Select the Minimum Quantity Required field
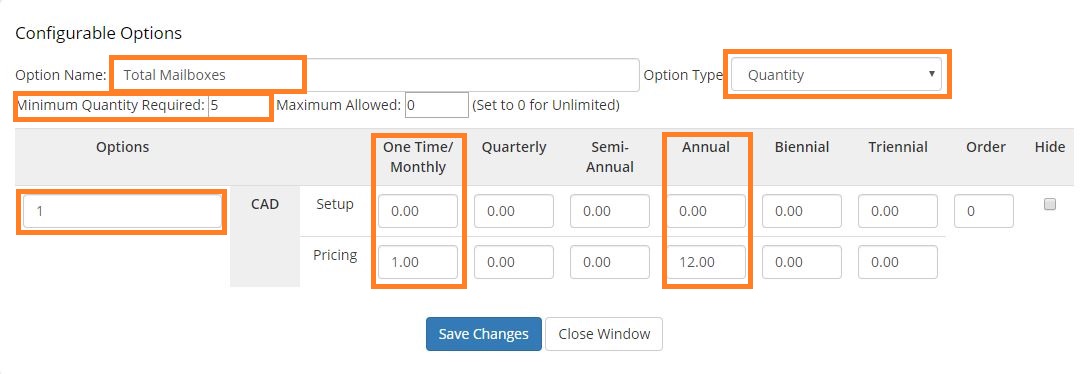Image resolution: width=1087 pixels, height=374 pixels. 240,105
